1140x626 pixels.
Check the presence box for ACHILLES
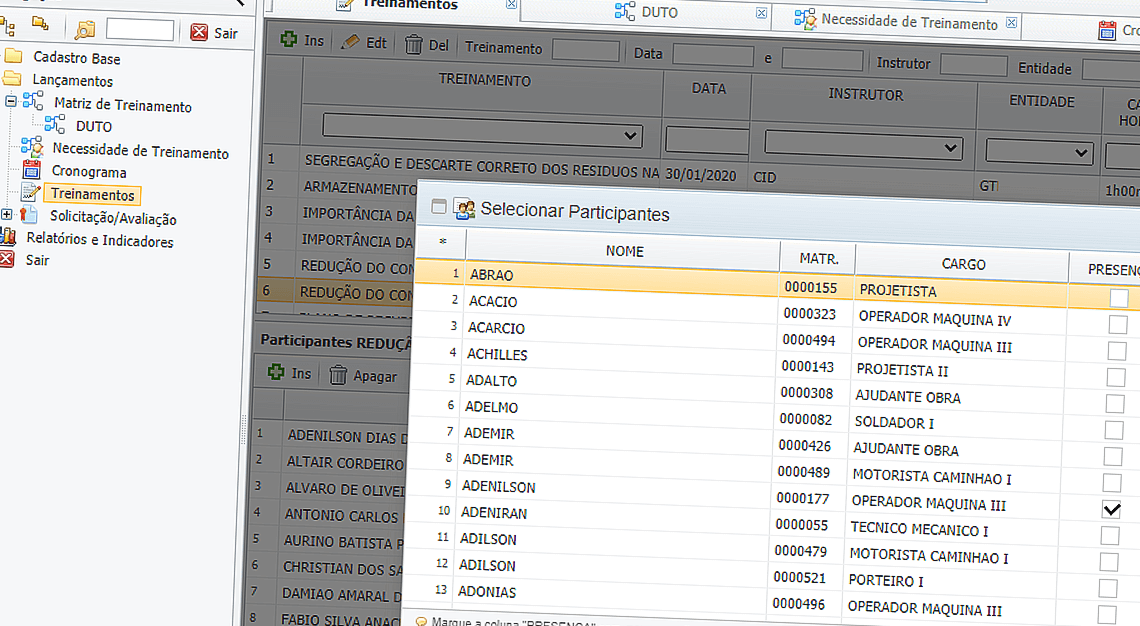click(1115, 377)
